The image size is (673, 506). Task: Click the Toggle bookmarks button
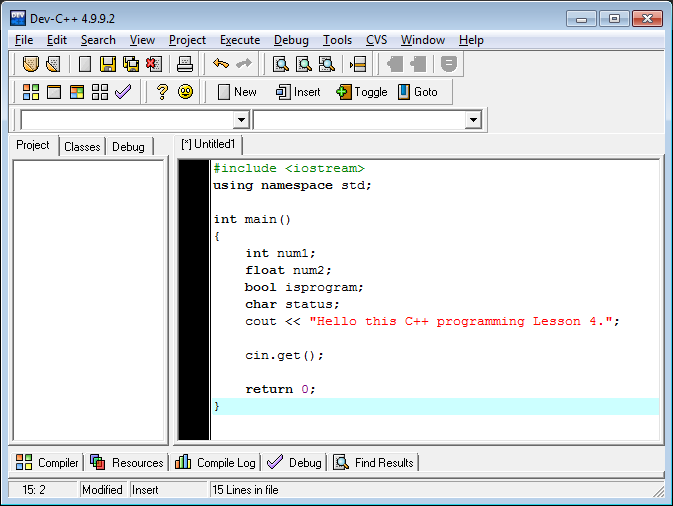361,92
